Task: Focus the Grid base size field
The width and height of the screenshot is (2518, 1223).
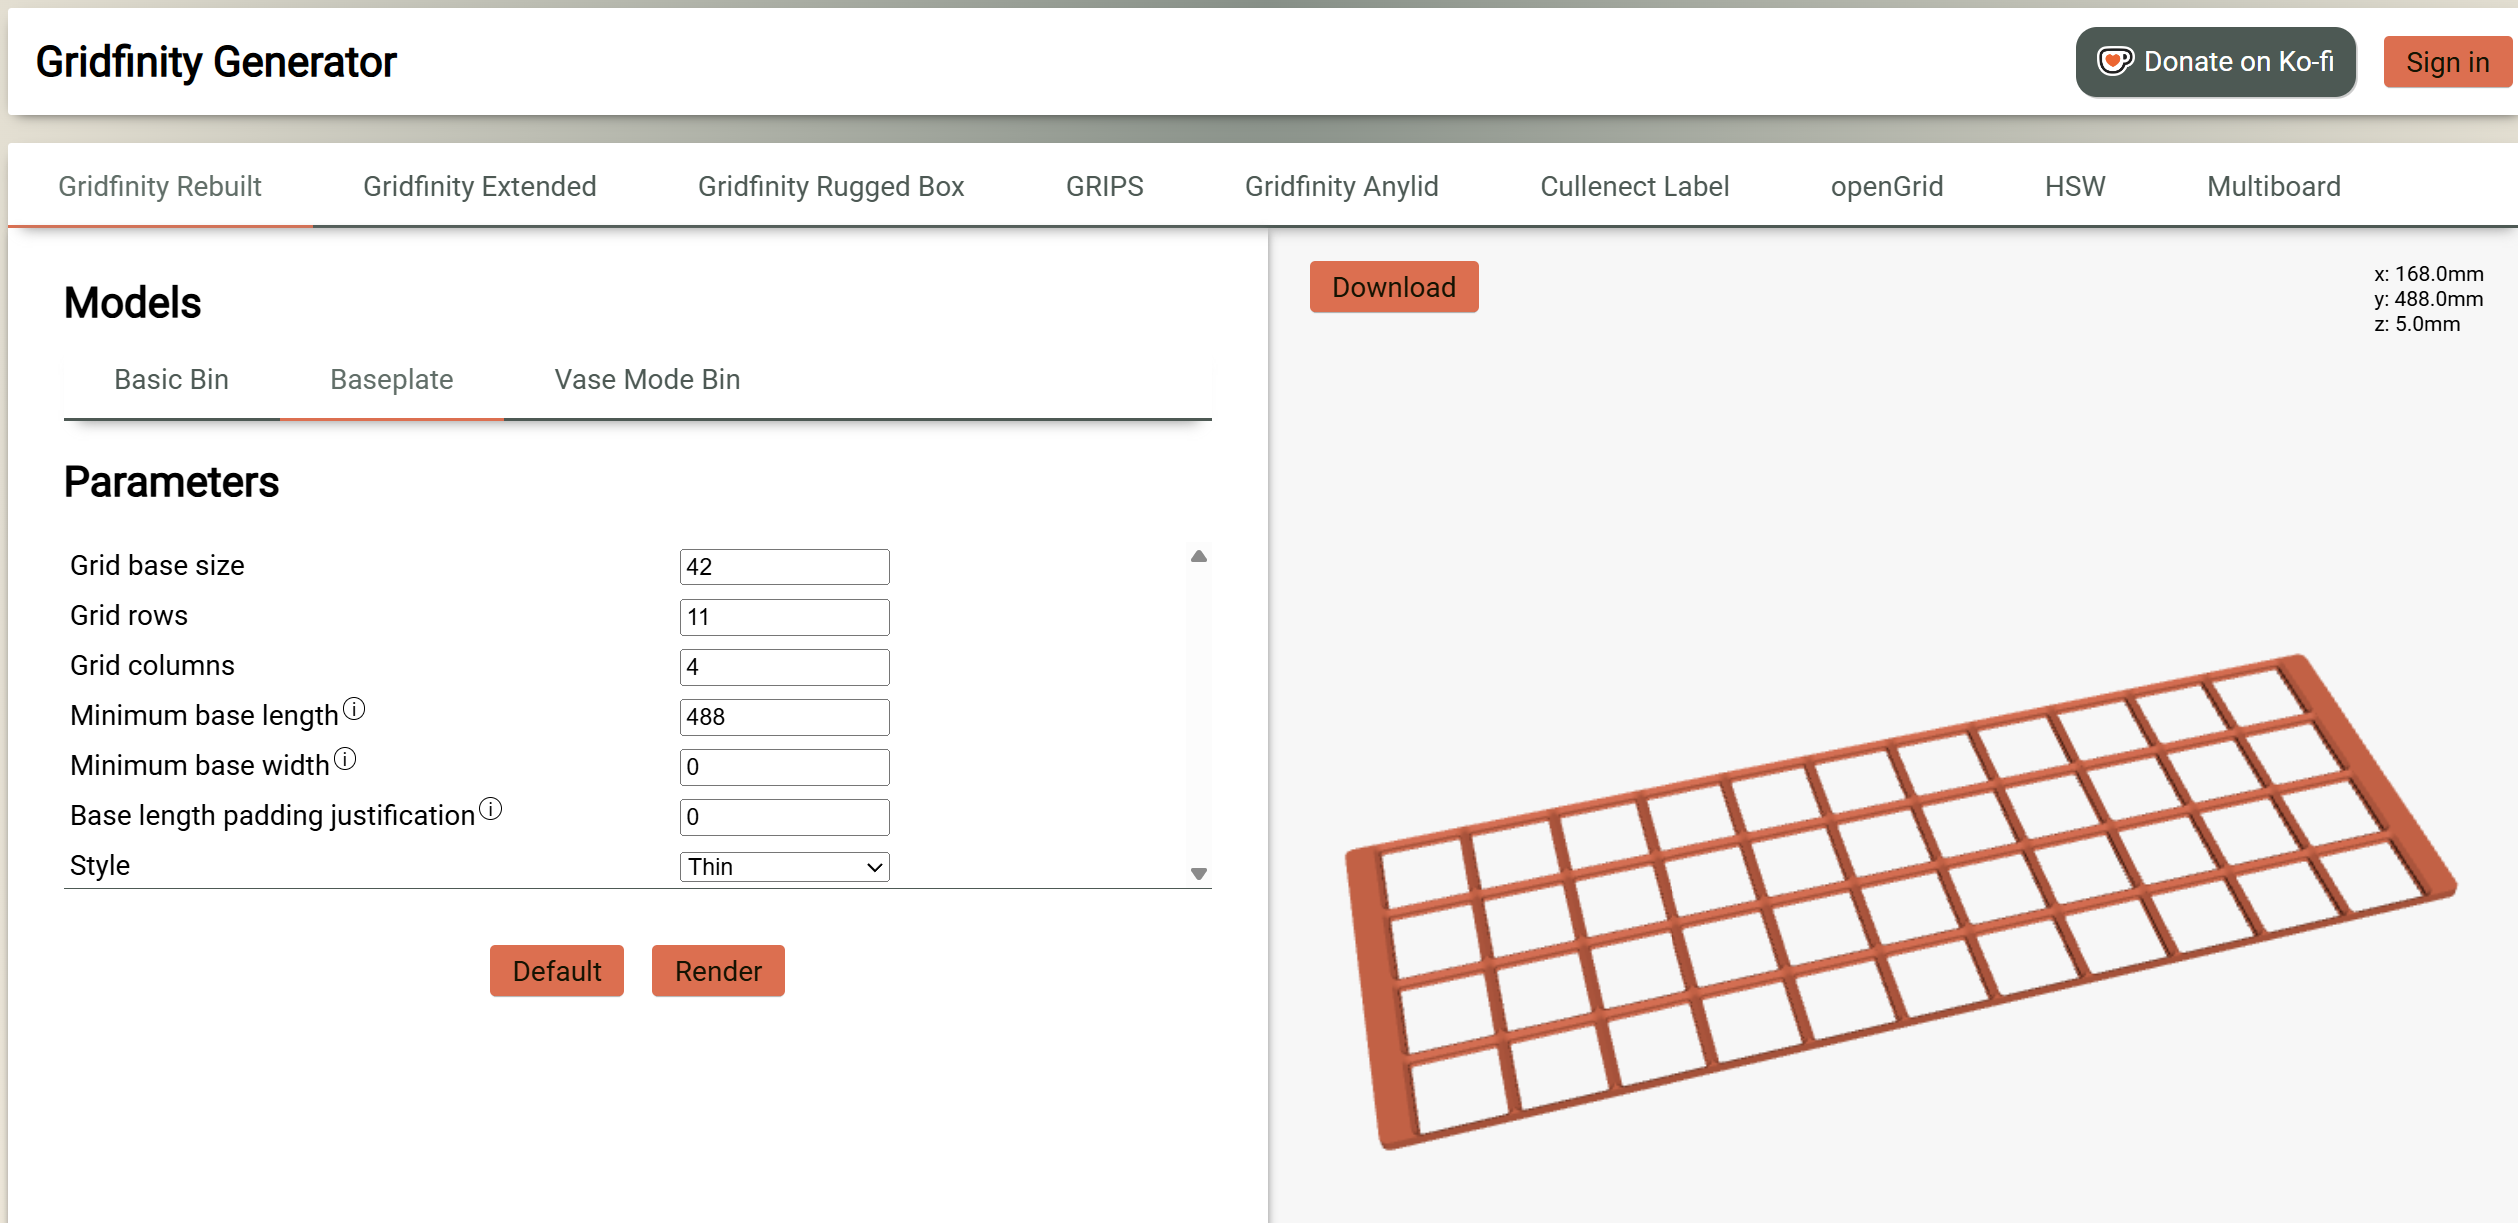Action: [785, 567]
